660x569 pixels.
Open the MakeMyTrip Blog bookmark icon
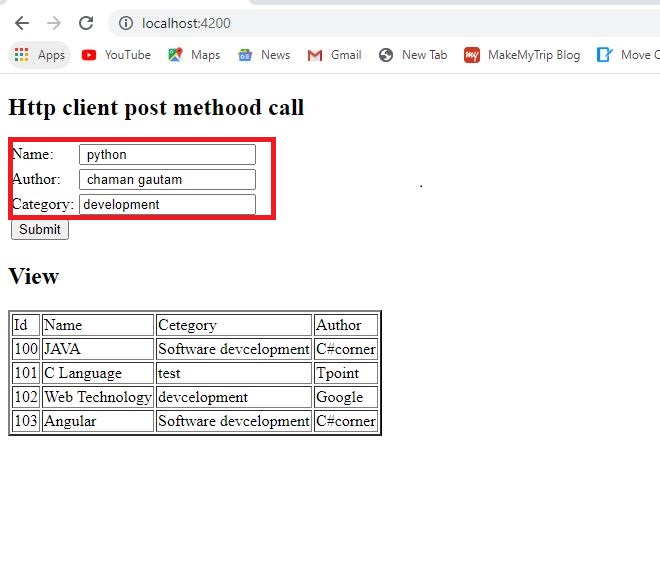(472, 55)
